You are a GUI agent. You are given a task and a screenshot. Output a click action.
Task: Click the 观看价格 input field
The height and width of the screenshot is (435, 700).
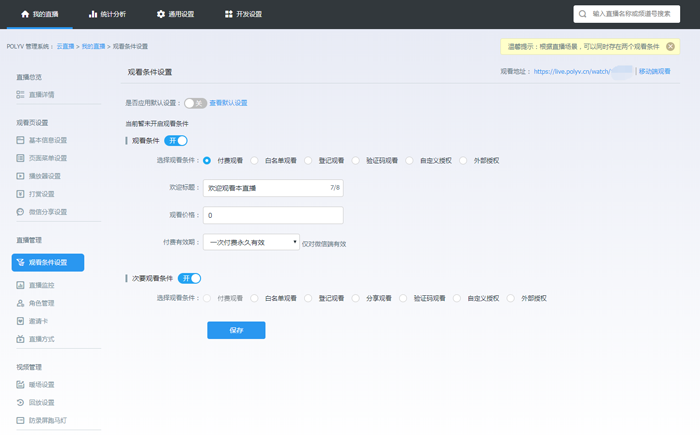(273, 215)
